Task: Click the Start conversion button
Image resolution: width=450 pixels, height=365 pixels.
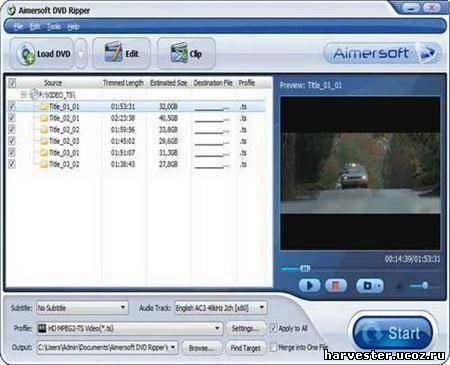Action: coord(393,332)
